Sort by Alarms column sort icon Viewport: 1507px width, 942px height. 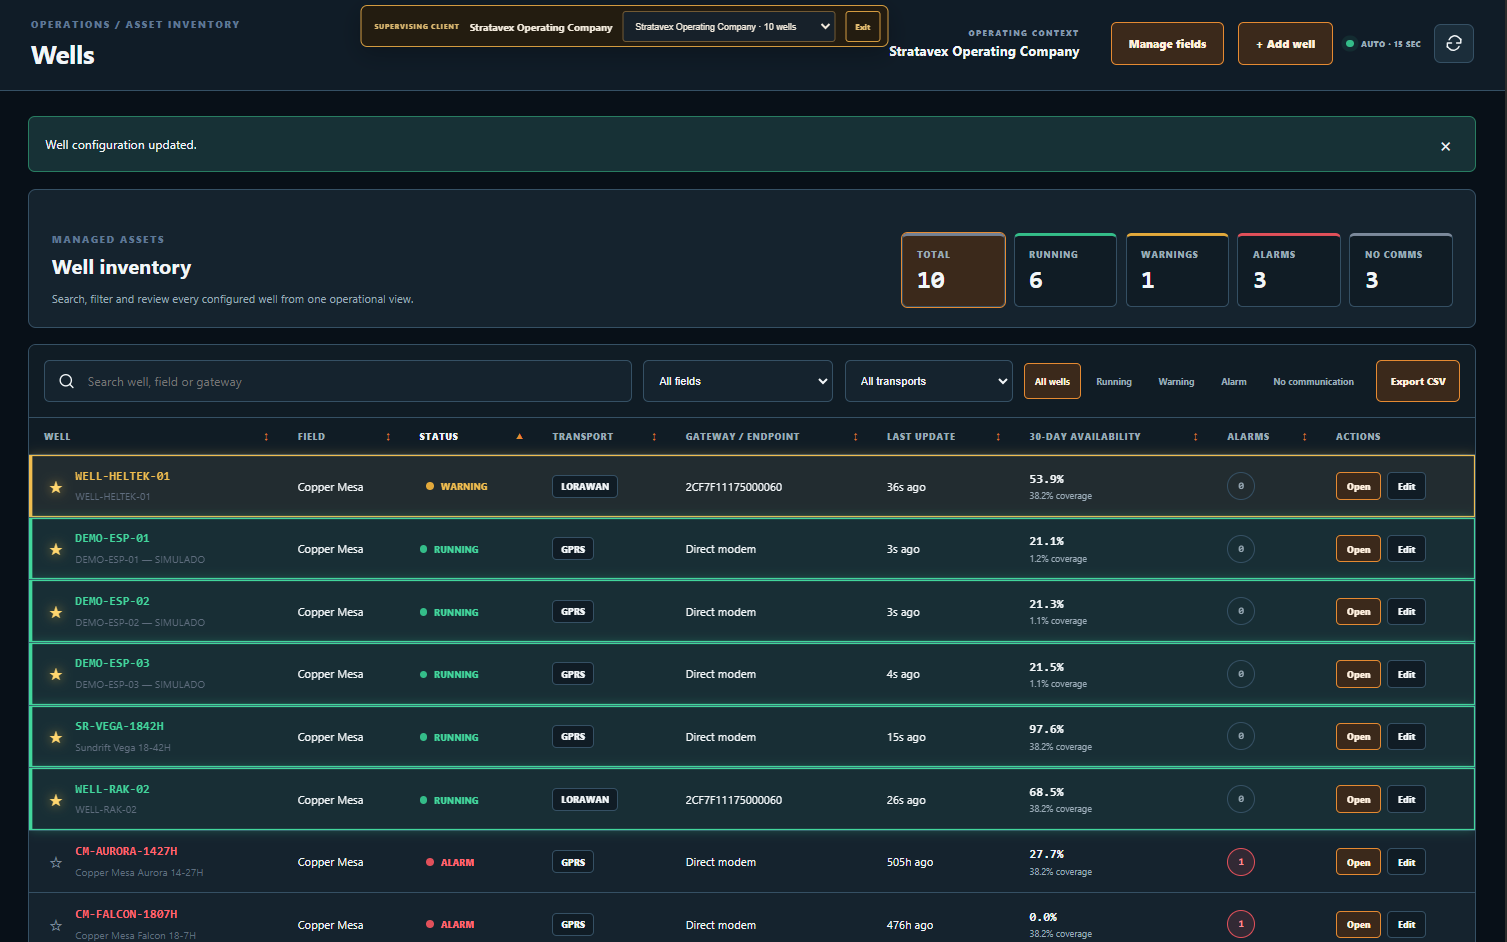point(1304,437)
